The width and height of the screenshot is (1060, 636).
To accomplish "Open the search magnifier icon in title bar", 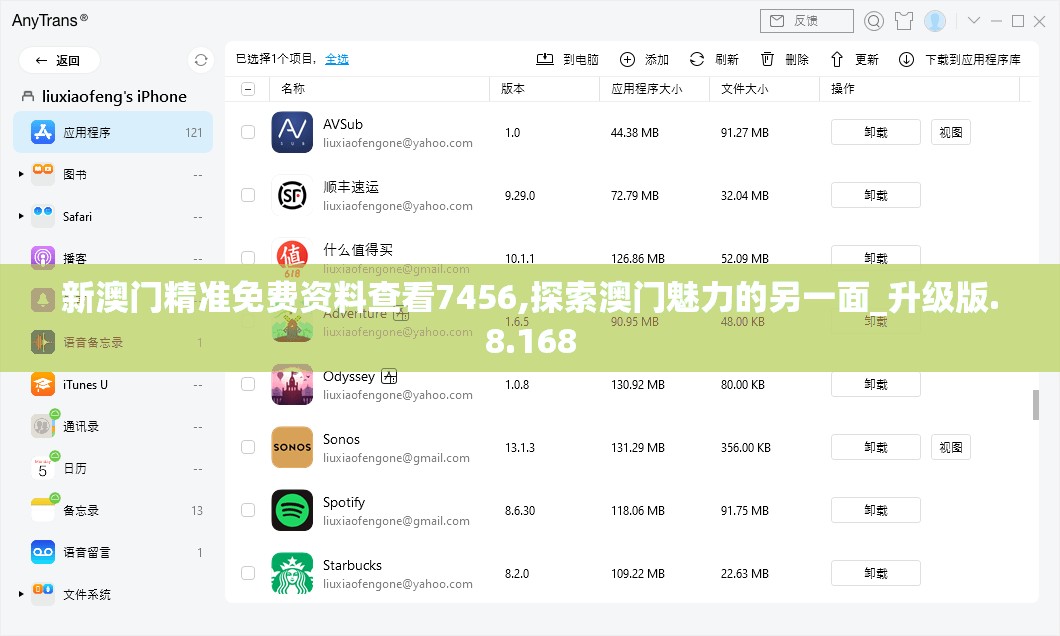I will pyautogui.click(x=873, y=21).
